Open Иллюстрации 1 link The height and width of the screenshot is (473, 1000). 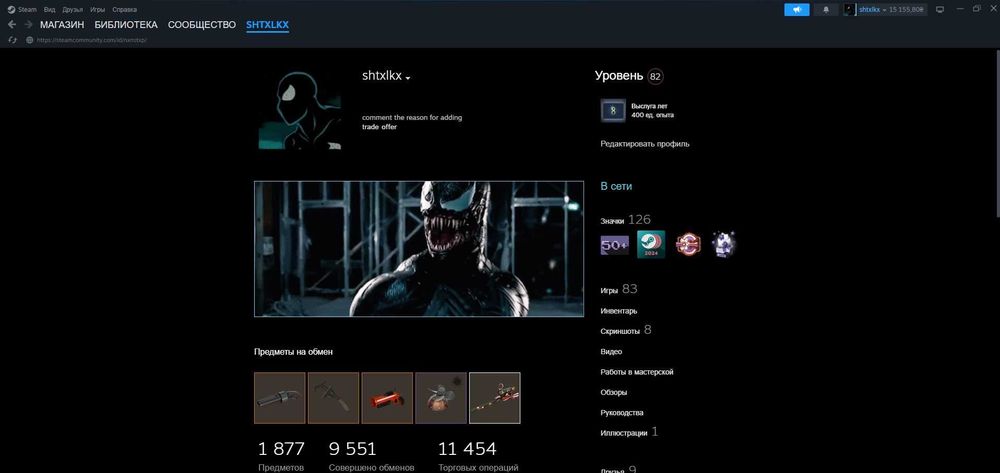point(629,432)
